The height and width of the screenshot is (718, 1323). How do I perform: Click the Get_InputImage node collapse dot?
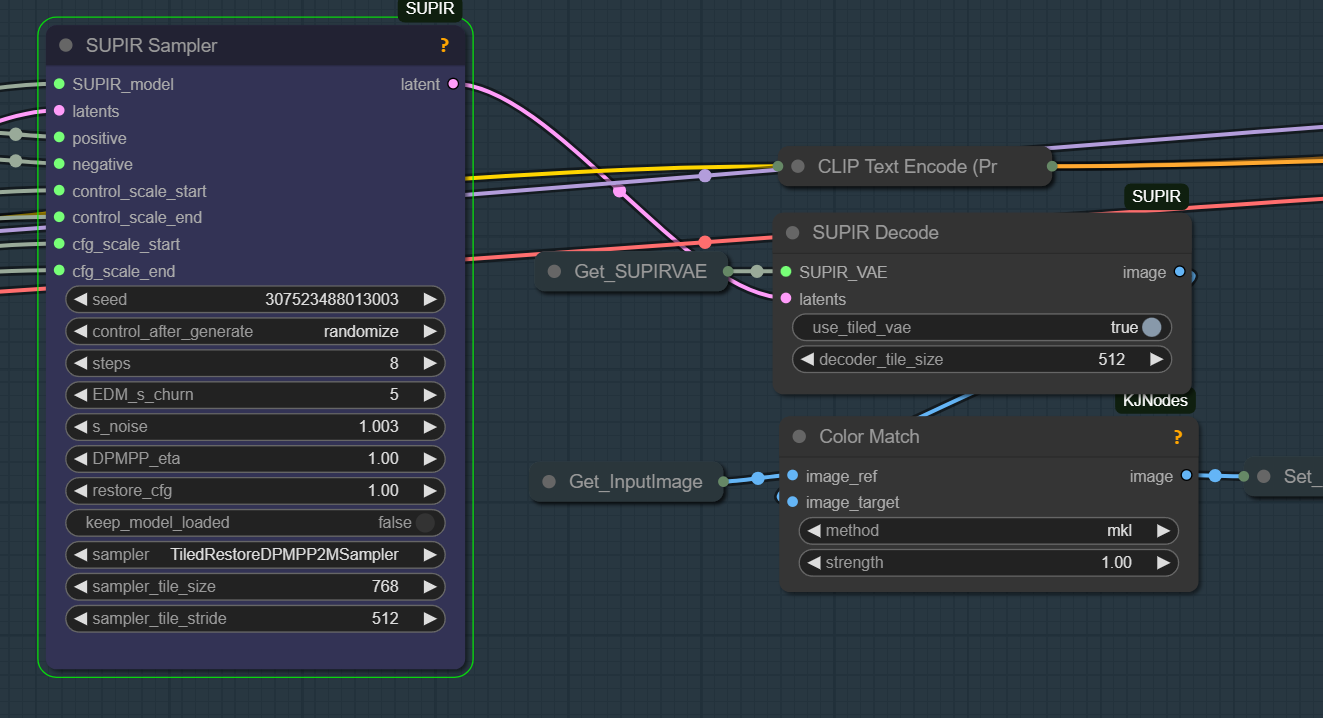coord(549,481)
